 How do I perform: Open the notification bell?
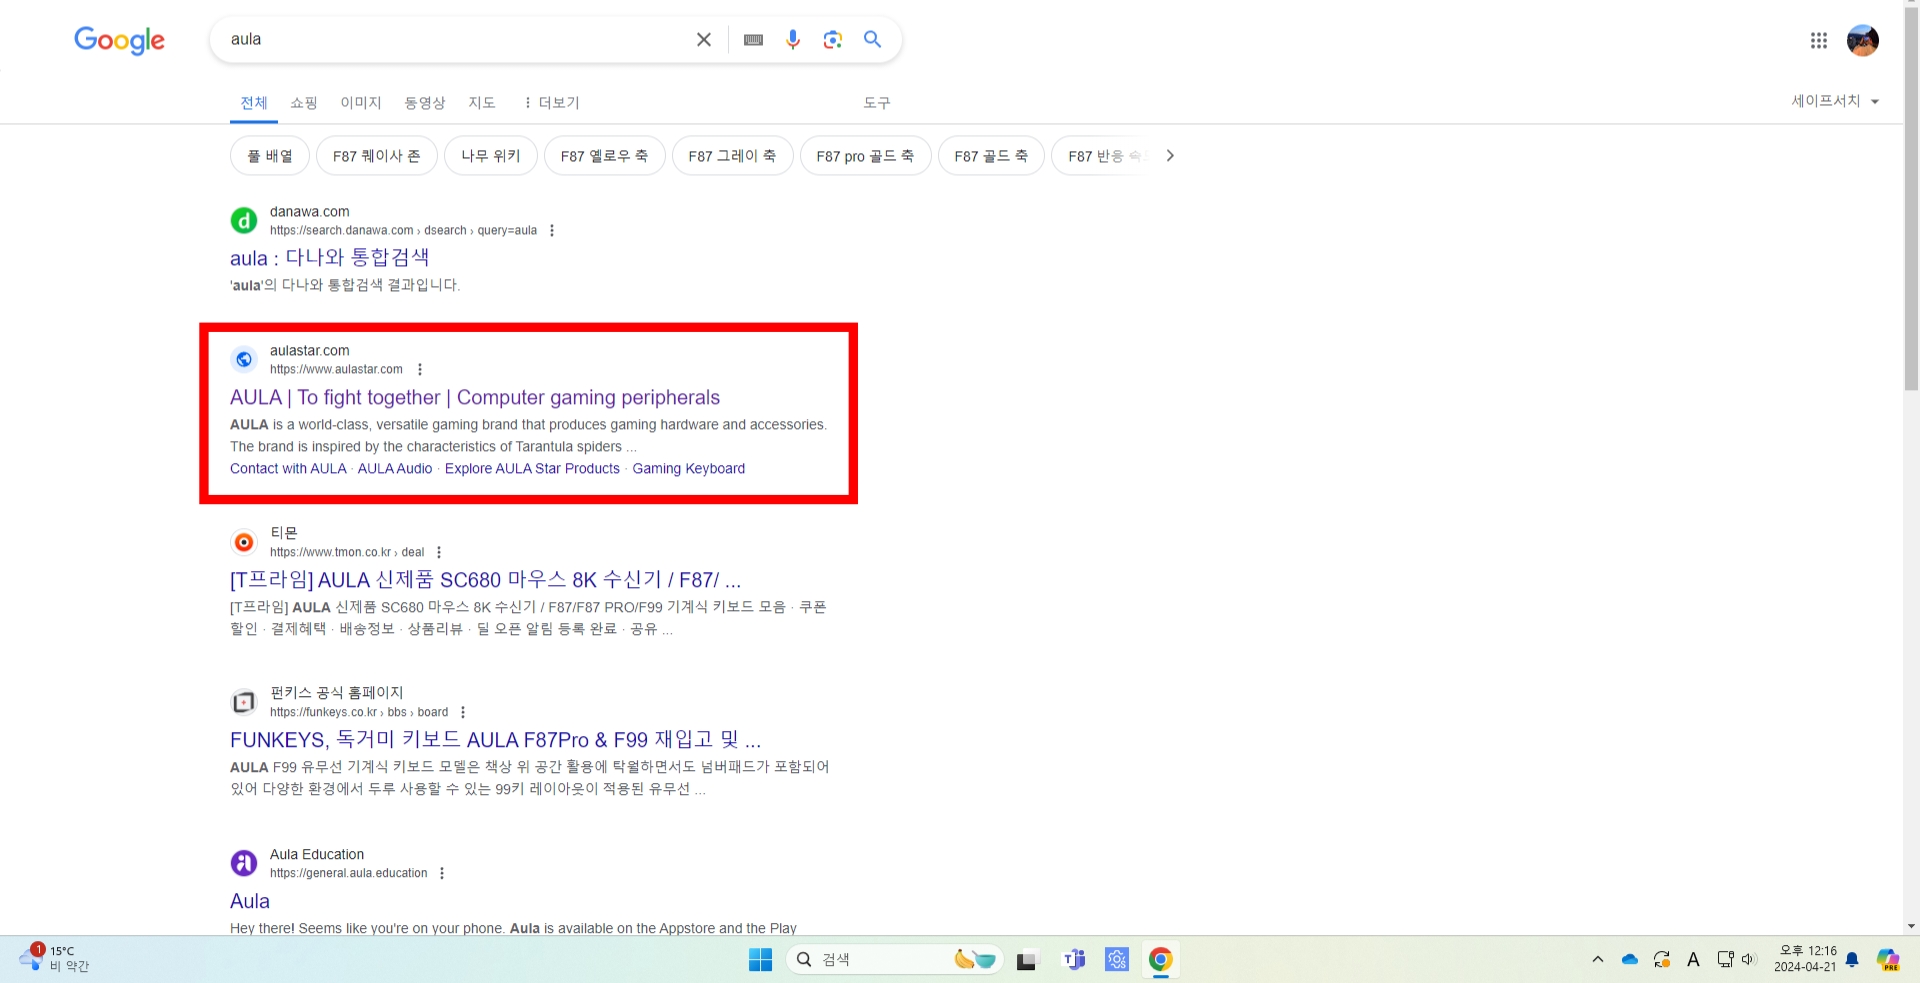[1852, 960]
